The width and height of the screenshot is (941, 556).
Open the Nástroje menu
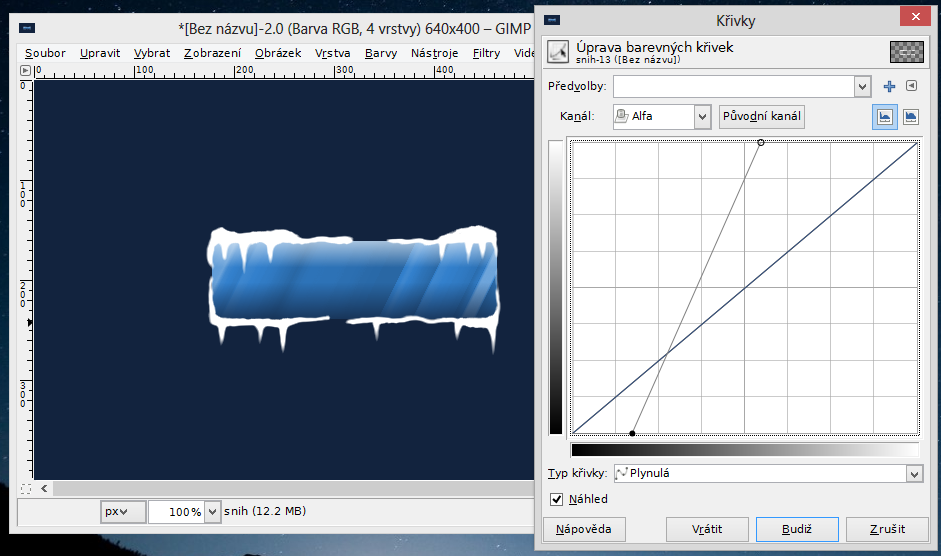(x=434, y=53)
